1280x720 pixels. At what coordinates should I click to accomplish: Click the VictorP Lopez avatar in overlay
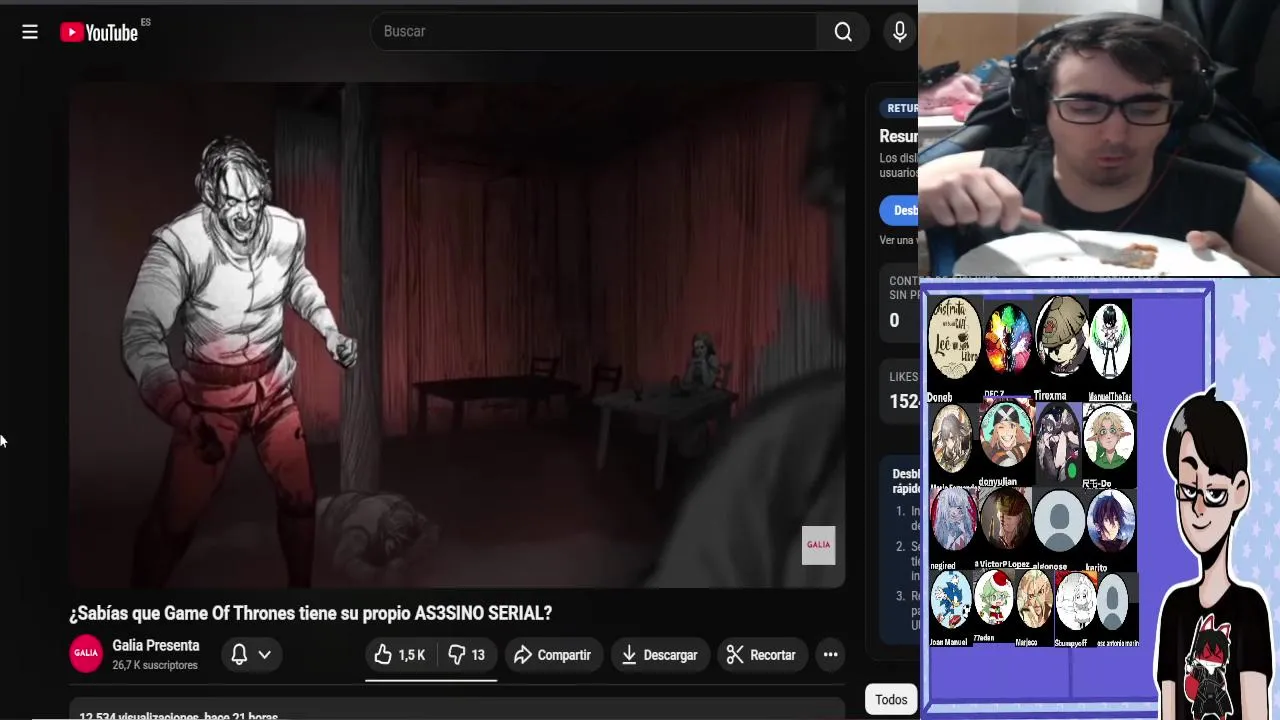coord(1006,520)
